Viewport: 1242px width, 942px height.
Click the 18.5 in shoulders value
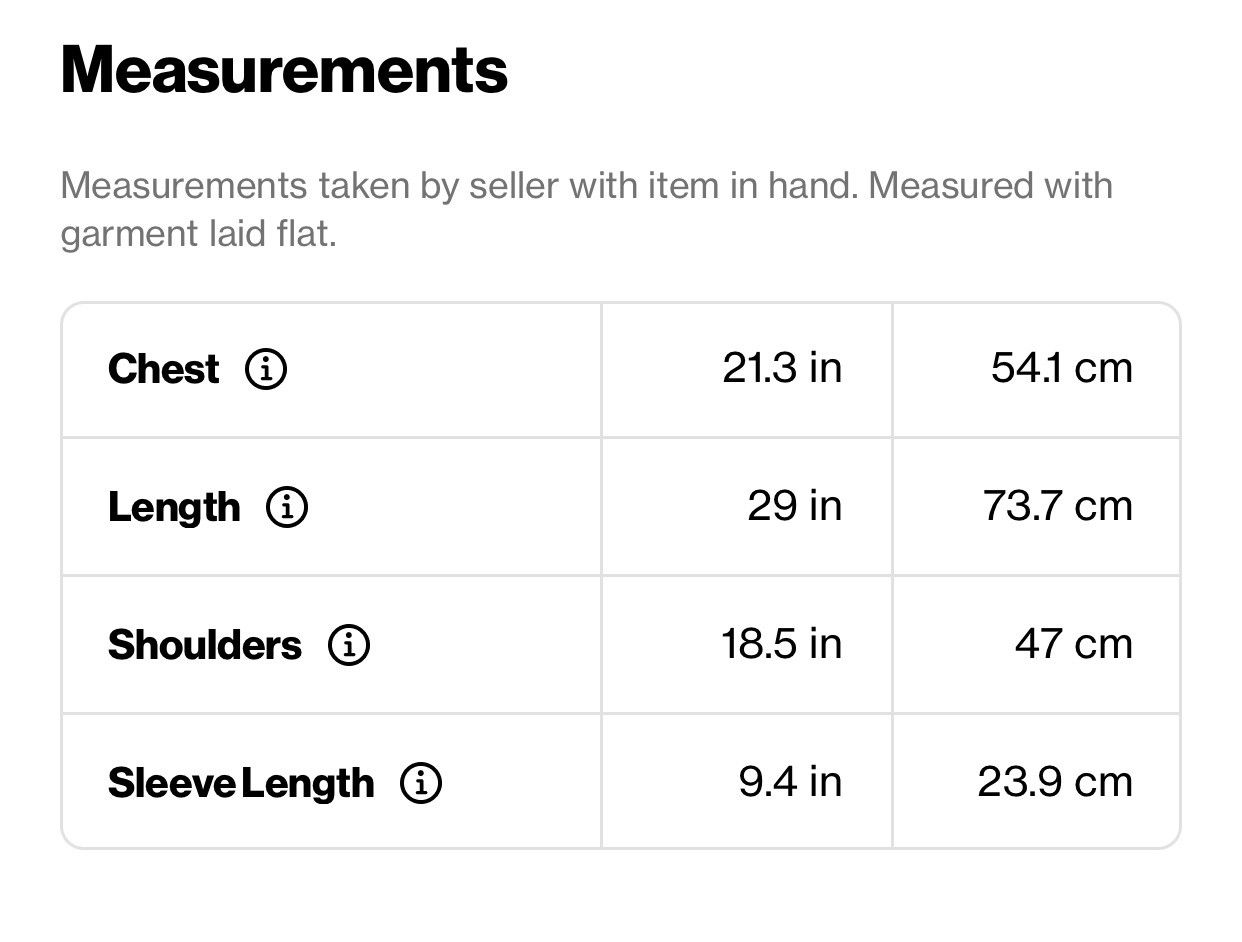[782, 644]
